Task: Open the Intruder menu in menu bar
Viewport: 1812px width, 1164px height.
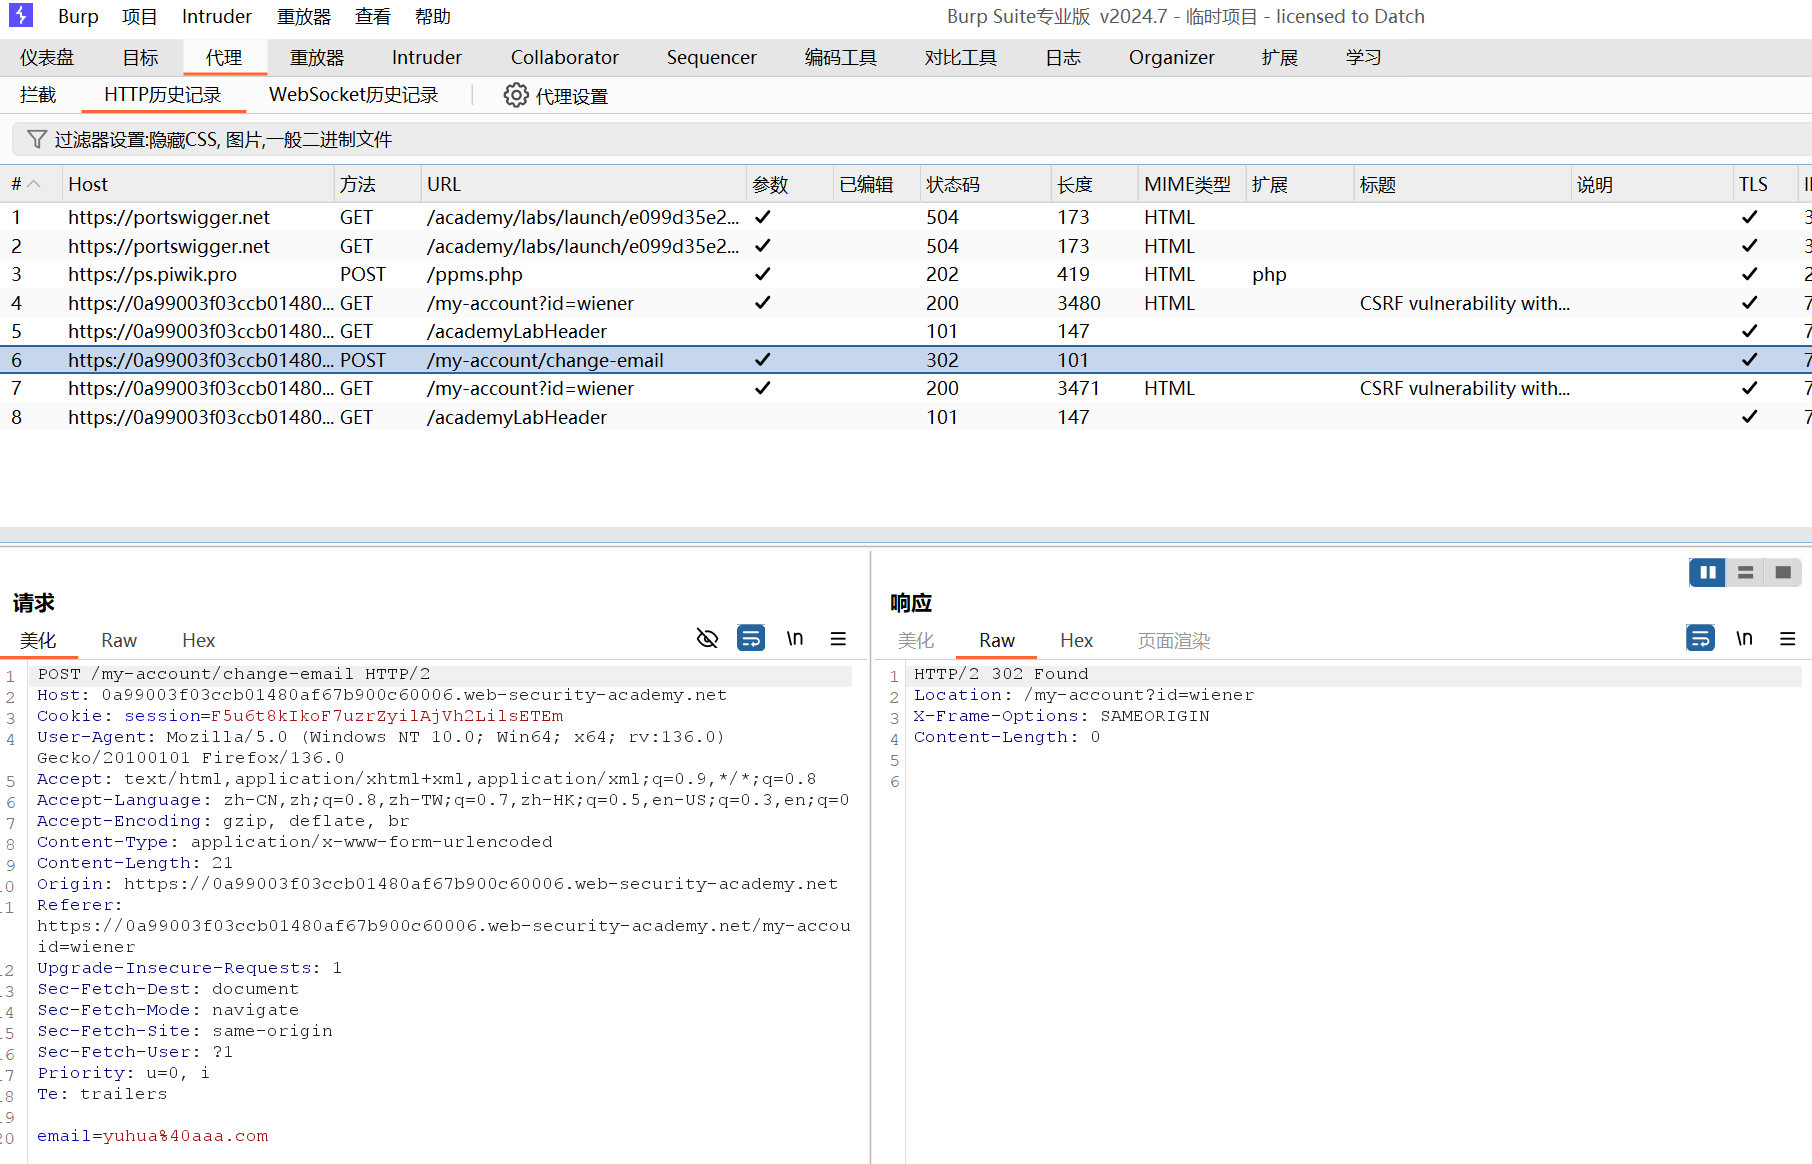Action: coord(216,16)
